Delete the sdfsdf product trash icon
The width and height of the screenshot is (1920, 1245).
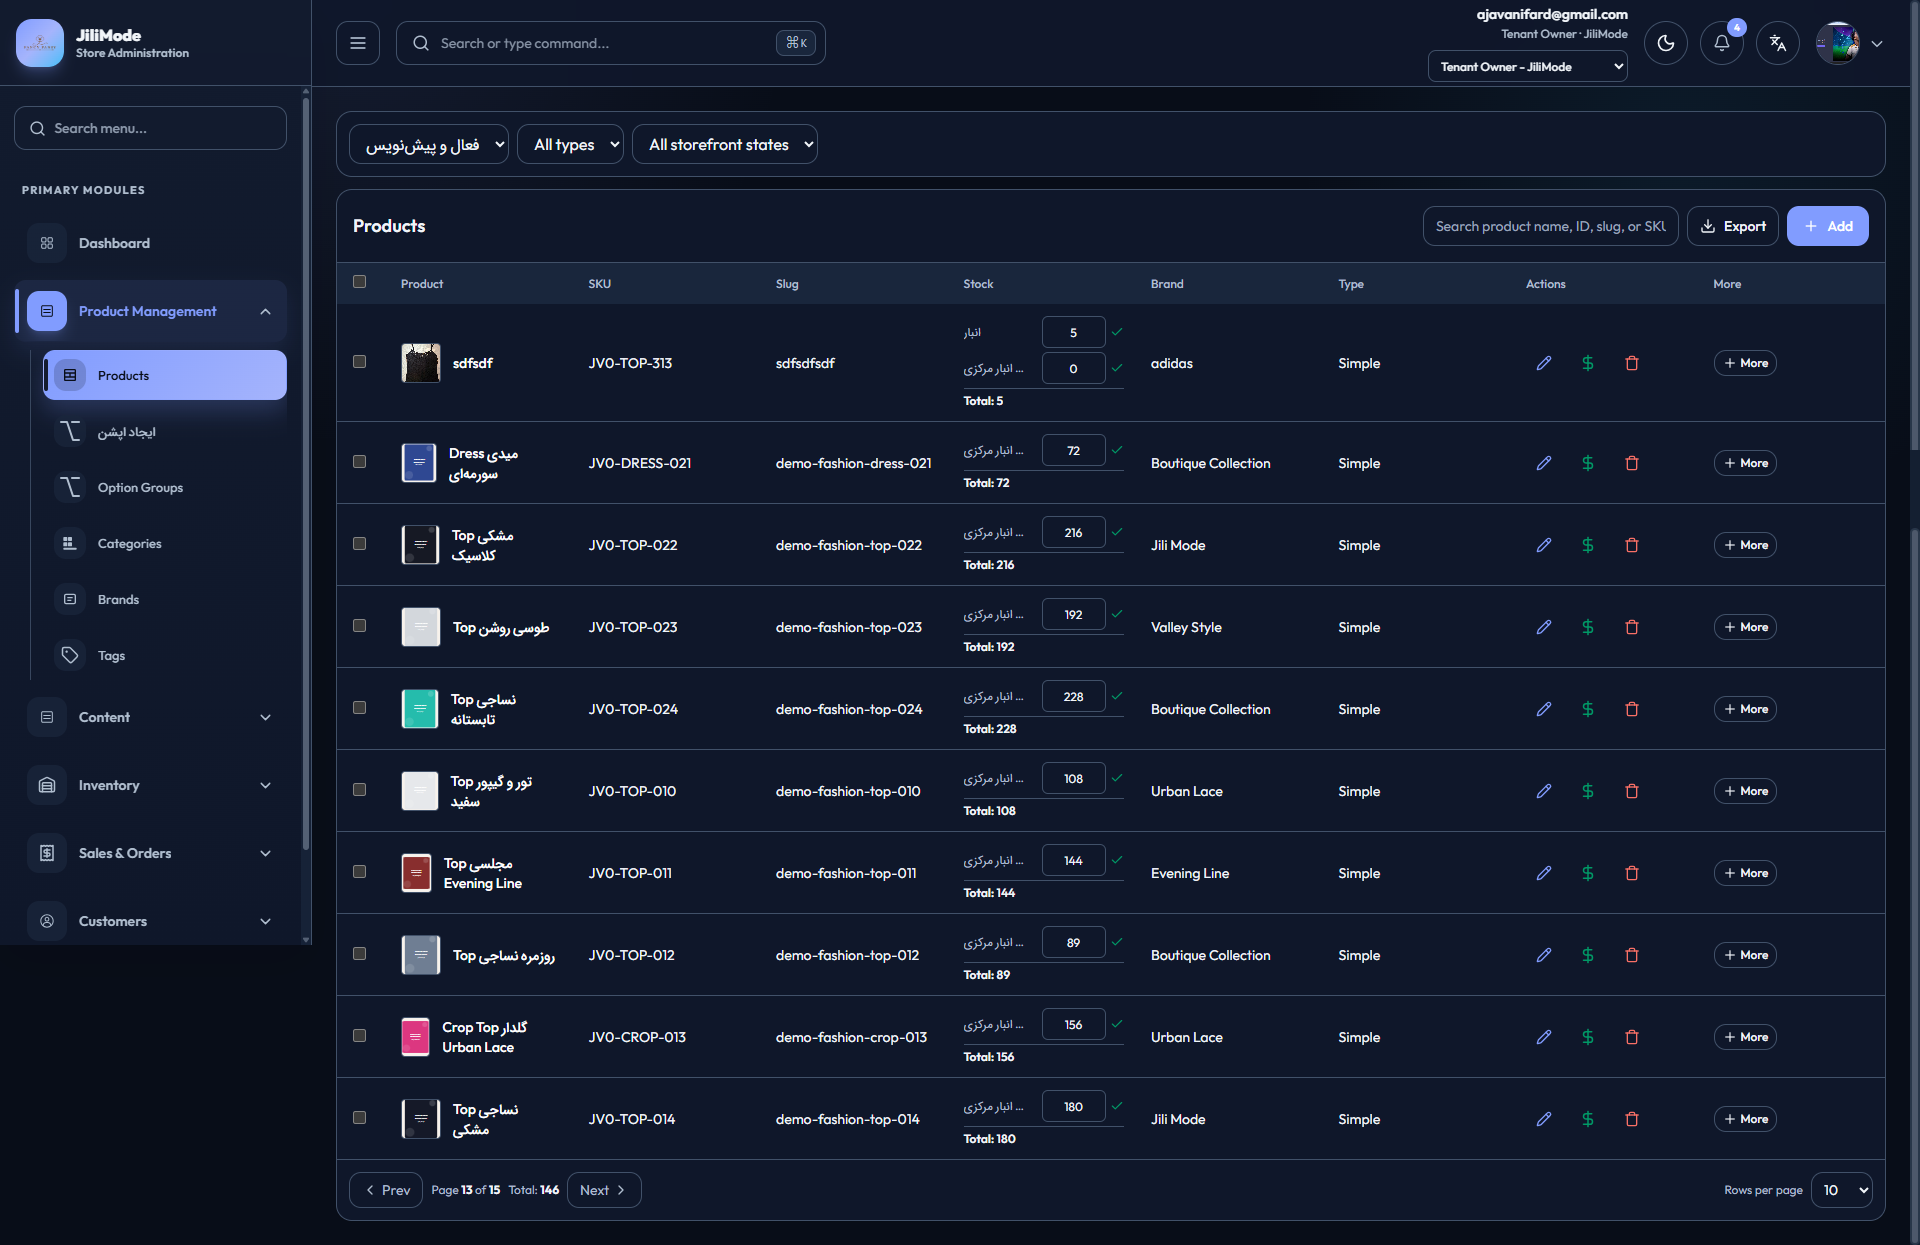(1632, 363)
